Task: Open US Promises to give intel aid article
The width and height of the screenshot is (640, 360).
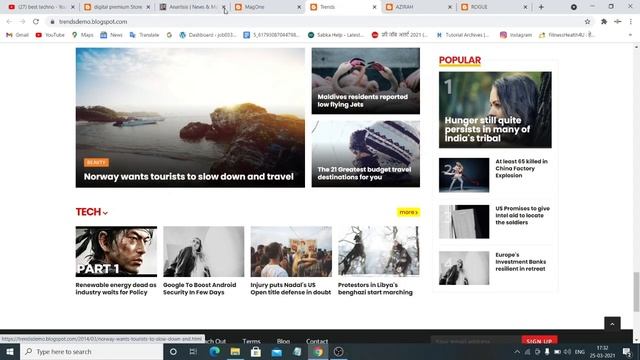Action: 522,215
